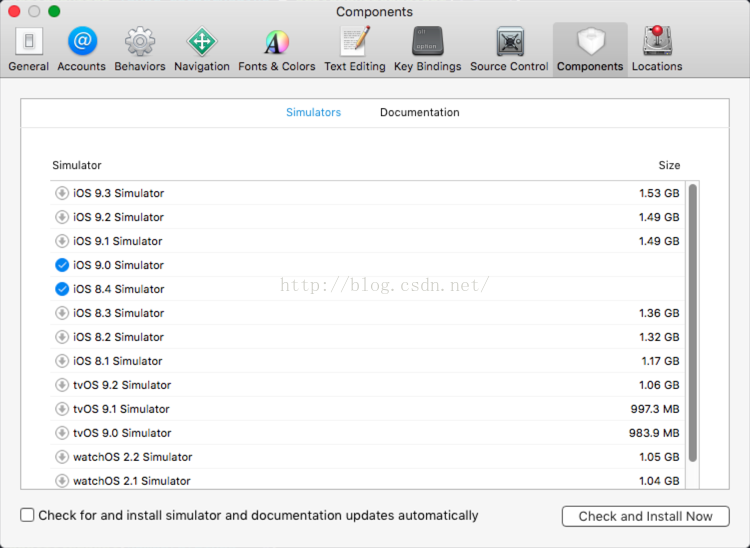The height and width of the screenshot is (548, 750).
Task: Click the 1.17 GB size value
Action: pos(660,361)
